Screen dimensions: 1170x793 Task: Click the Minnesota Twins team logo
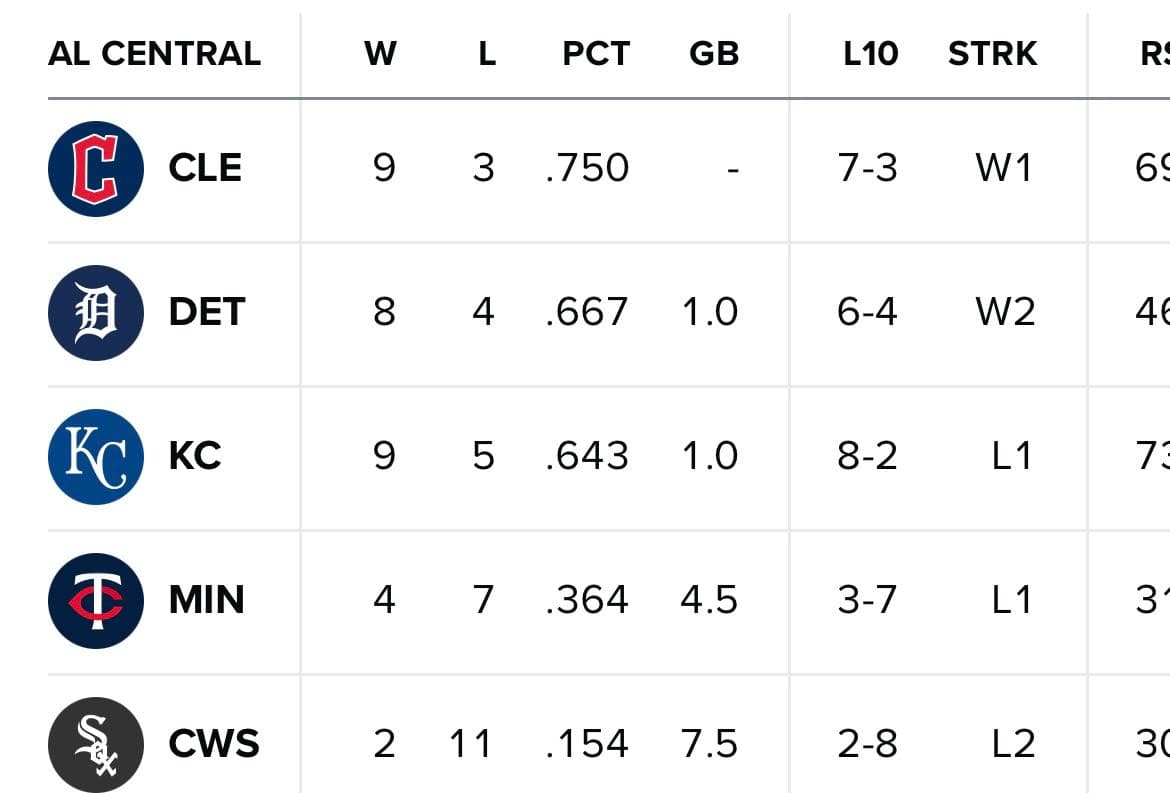96,601
